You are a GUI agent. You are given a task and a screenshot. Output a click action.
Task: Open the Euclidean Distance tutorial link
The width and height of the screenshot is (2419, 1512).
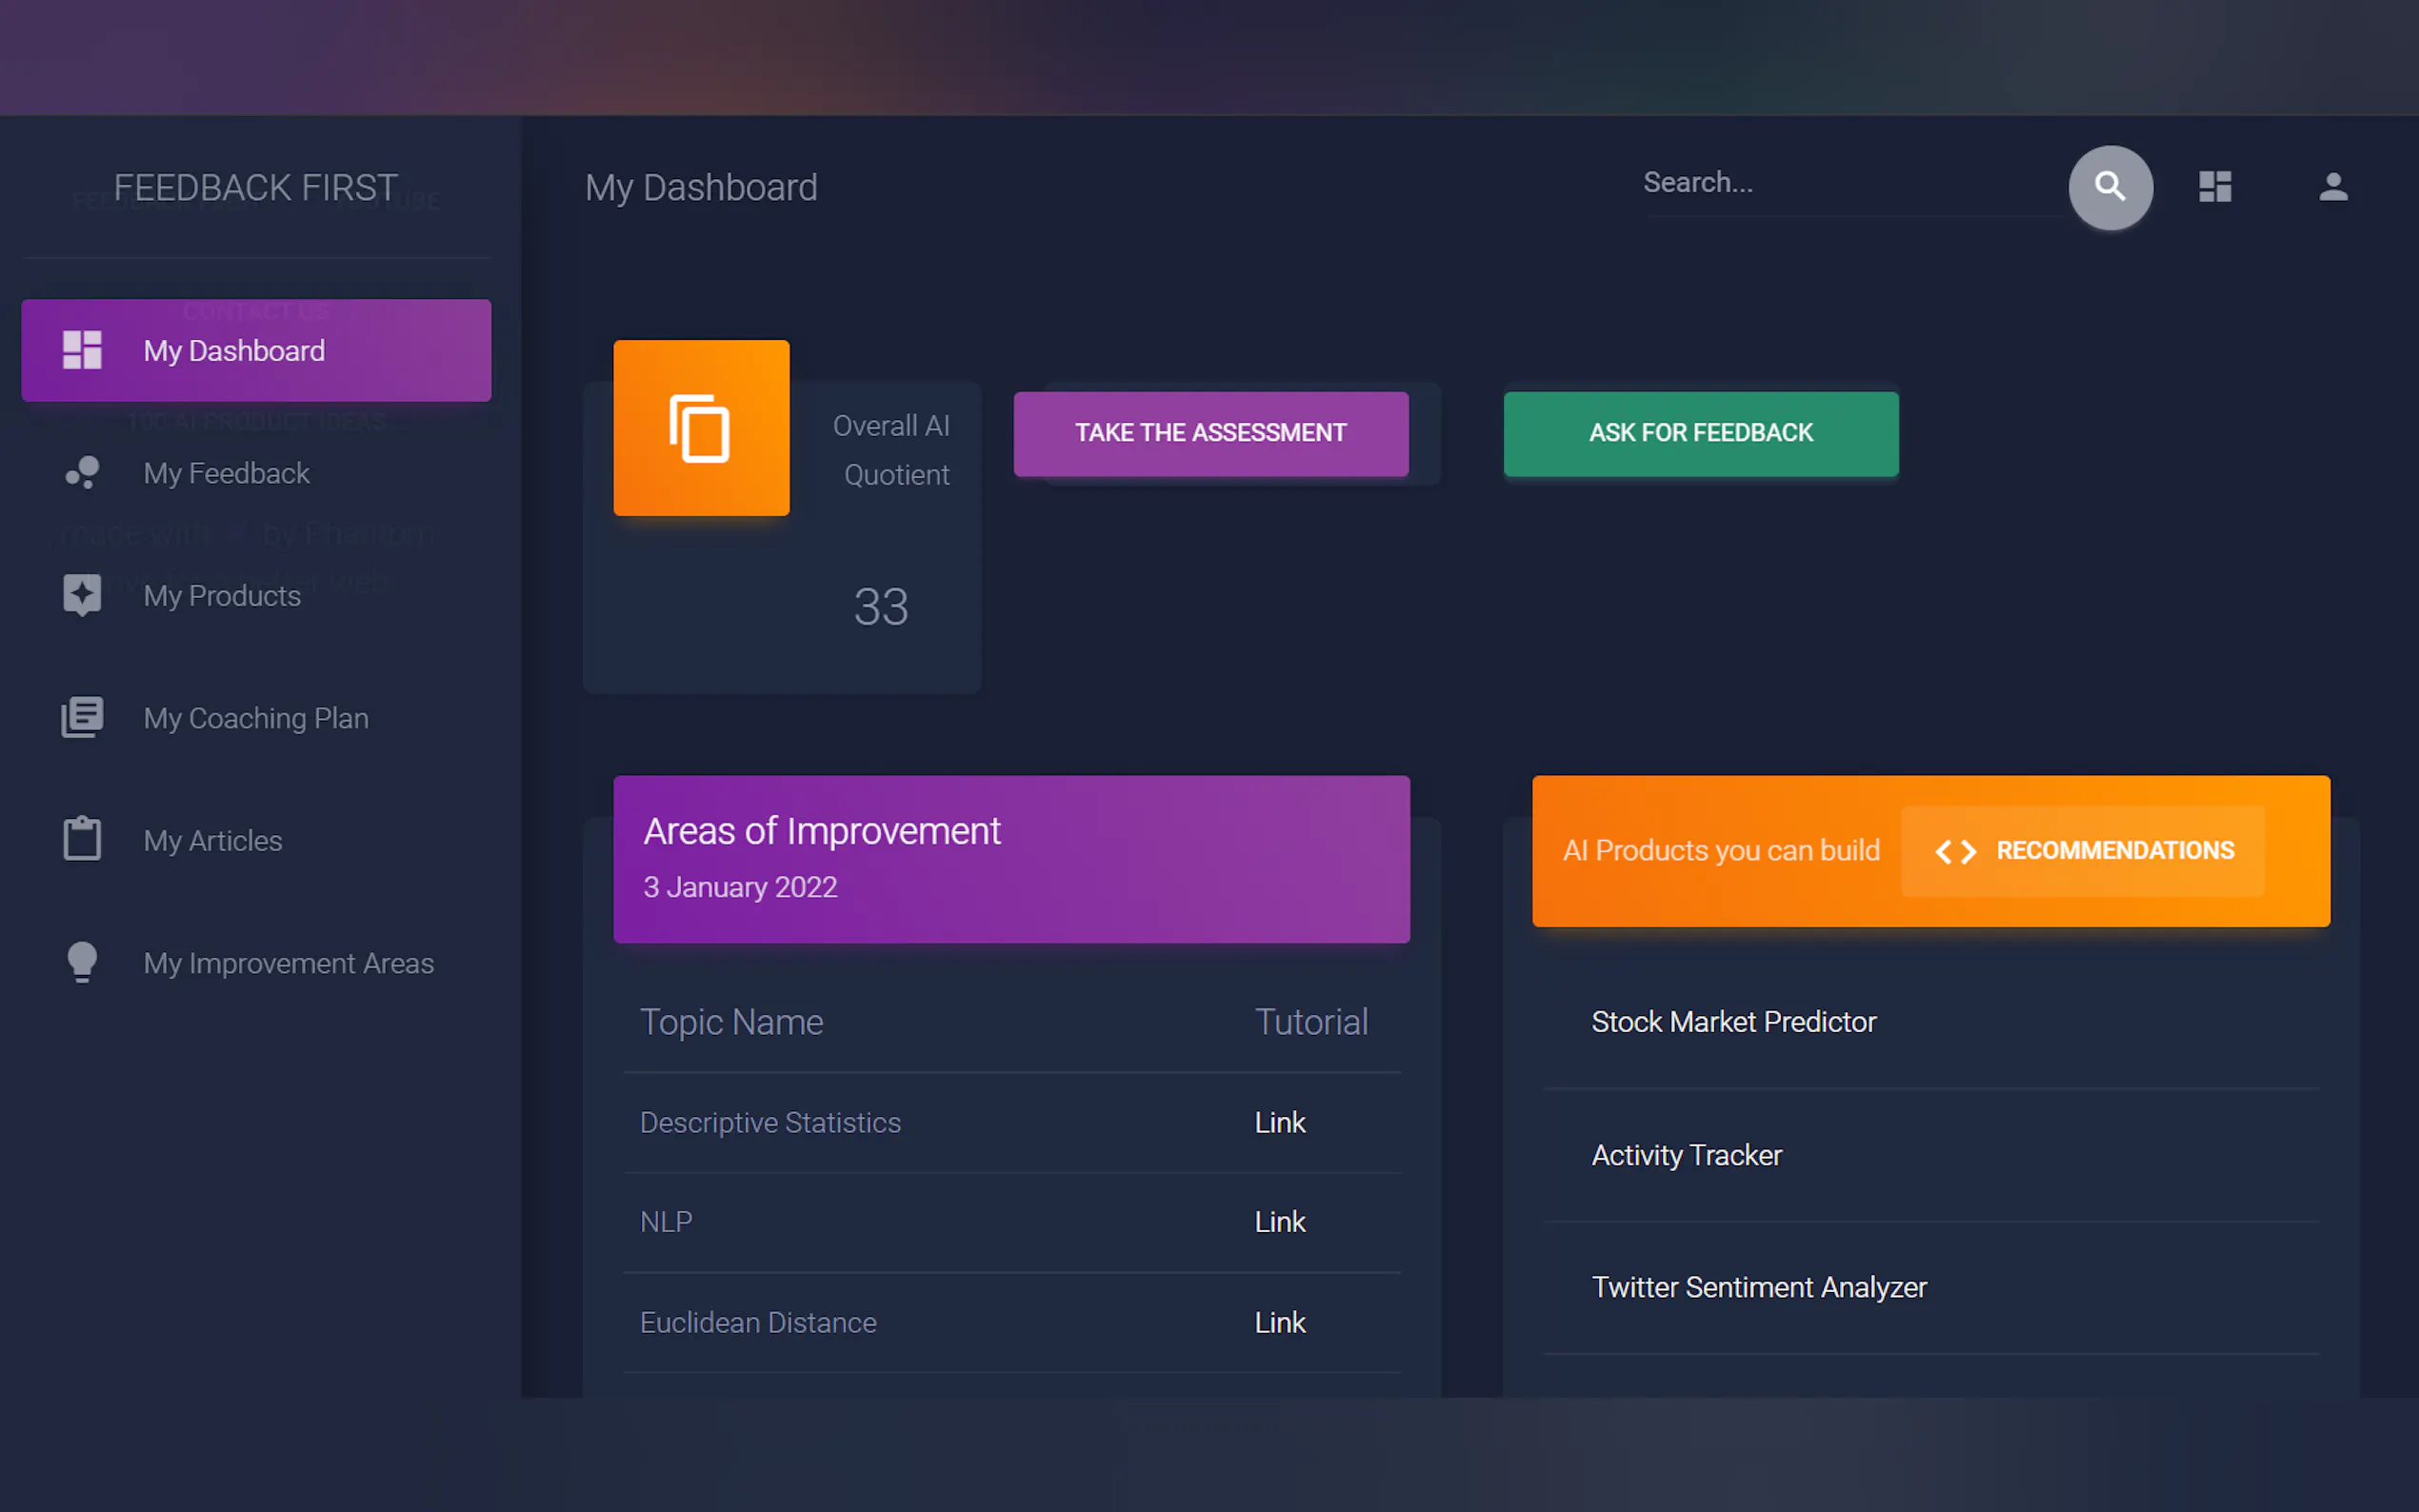pyautogui.click(x=1279, y=1323)
